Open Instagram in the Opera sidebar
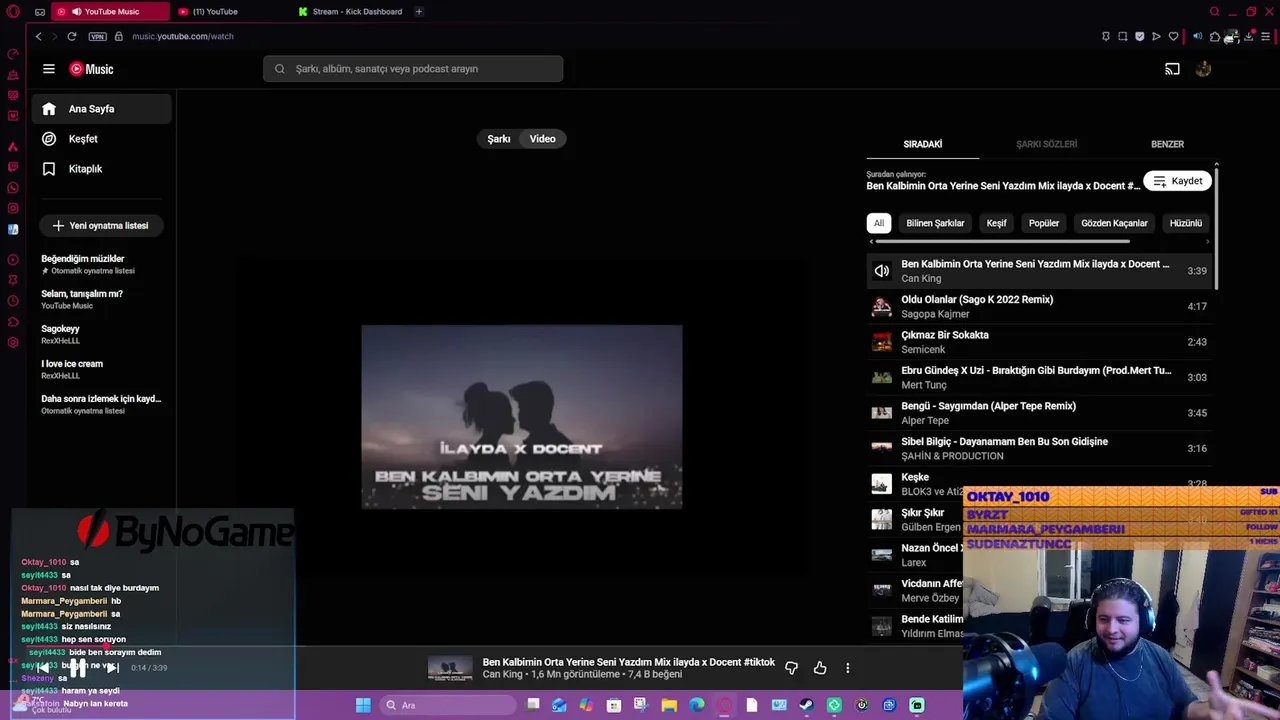This screenshot has height=720, width=1280. click(13, 208)
